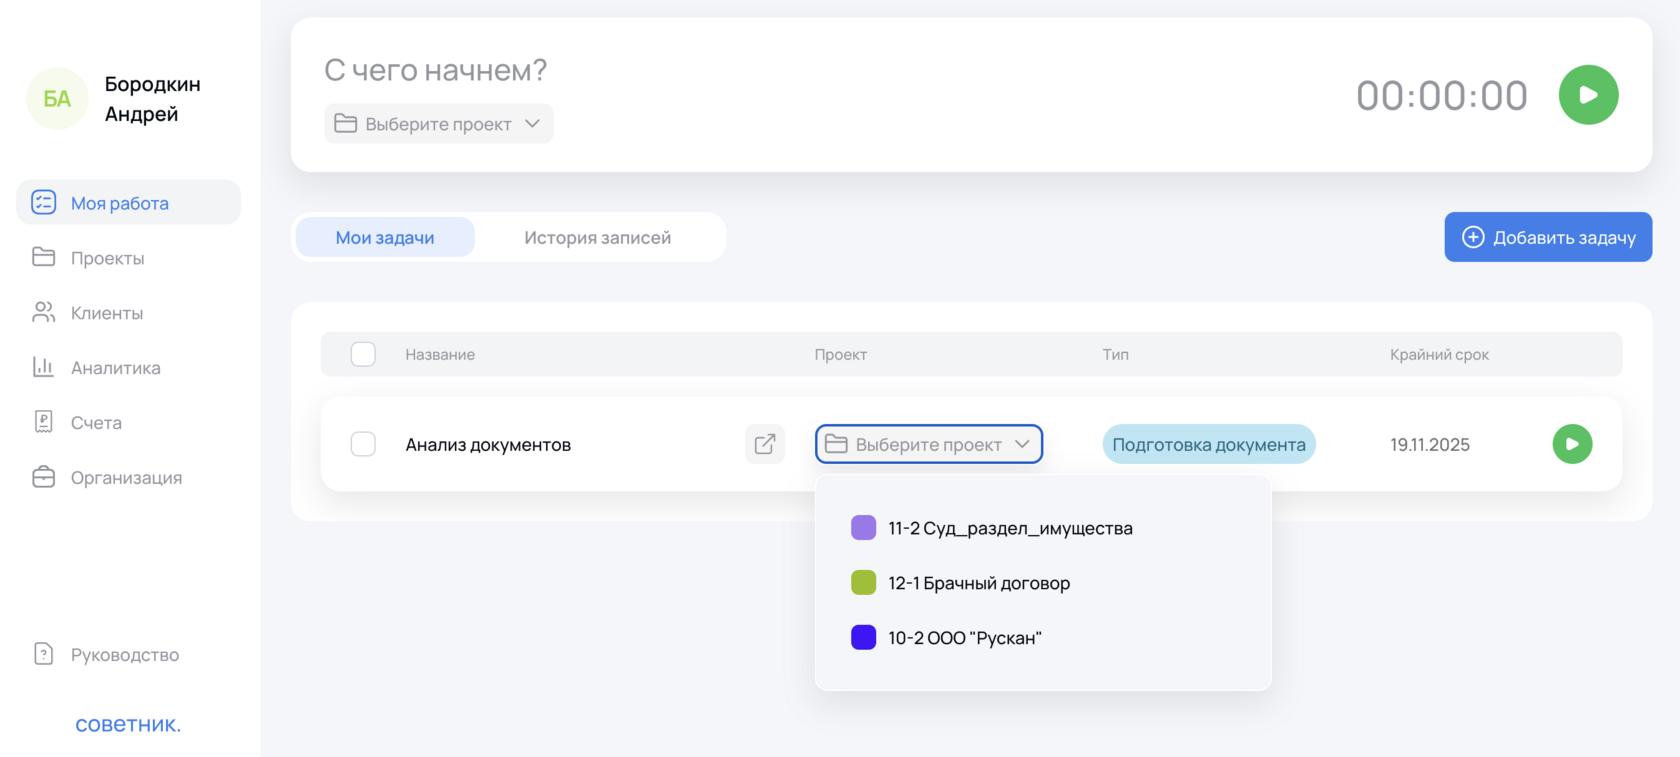1680x757 pixels.
Task: Check the Анализ документов task checkbox
Action: pyautogui.click(x=363, y=444)
